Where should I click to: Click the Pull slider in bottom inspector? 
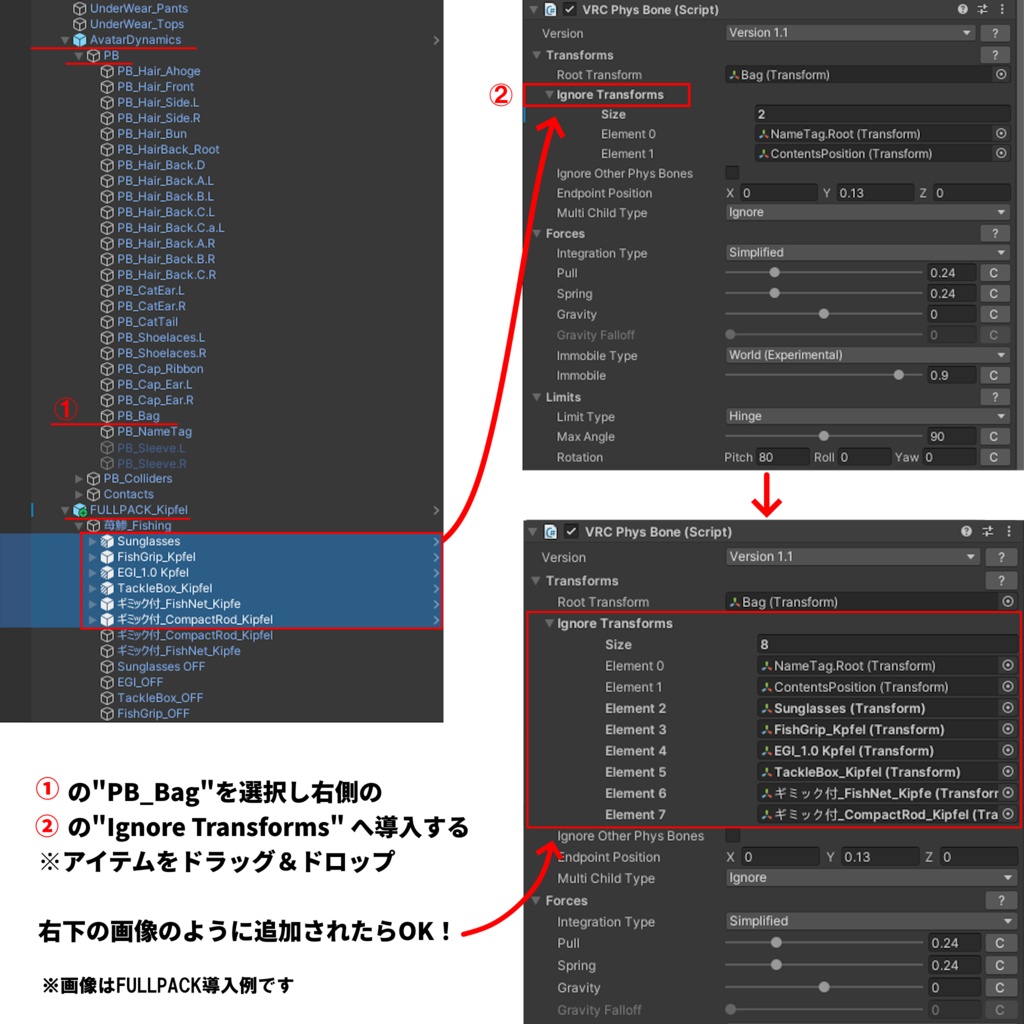(x=824, y=942)
